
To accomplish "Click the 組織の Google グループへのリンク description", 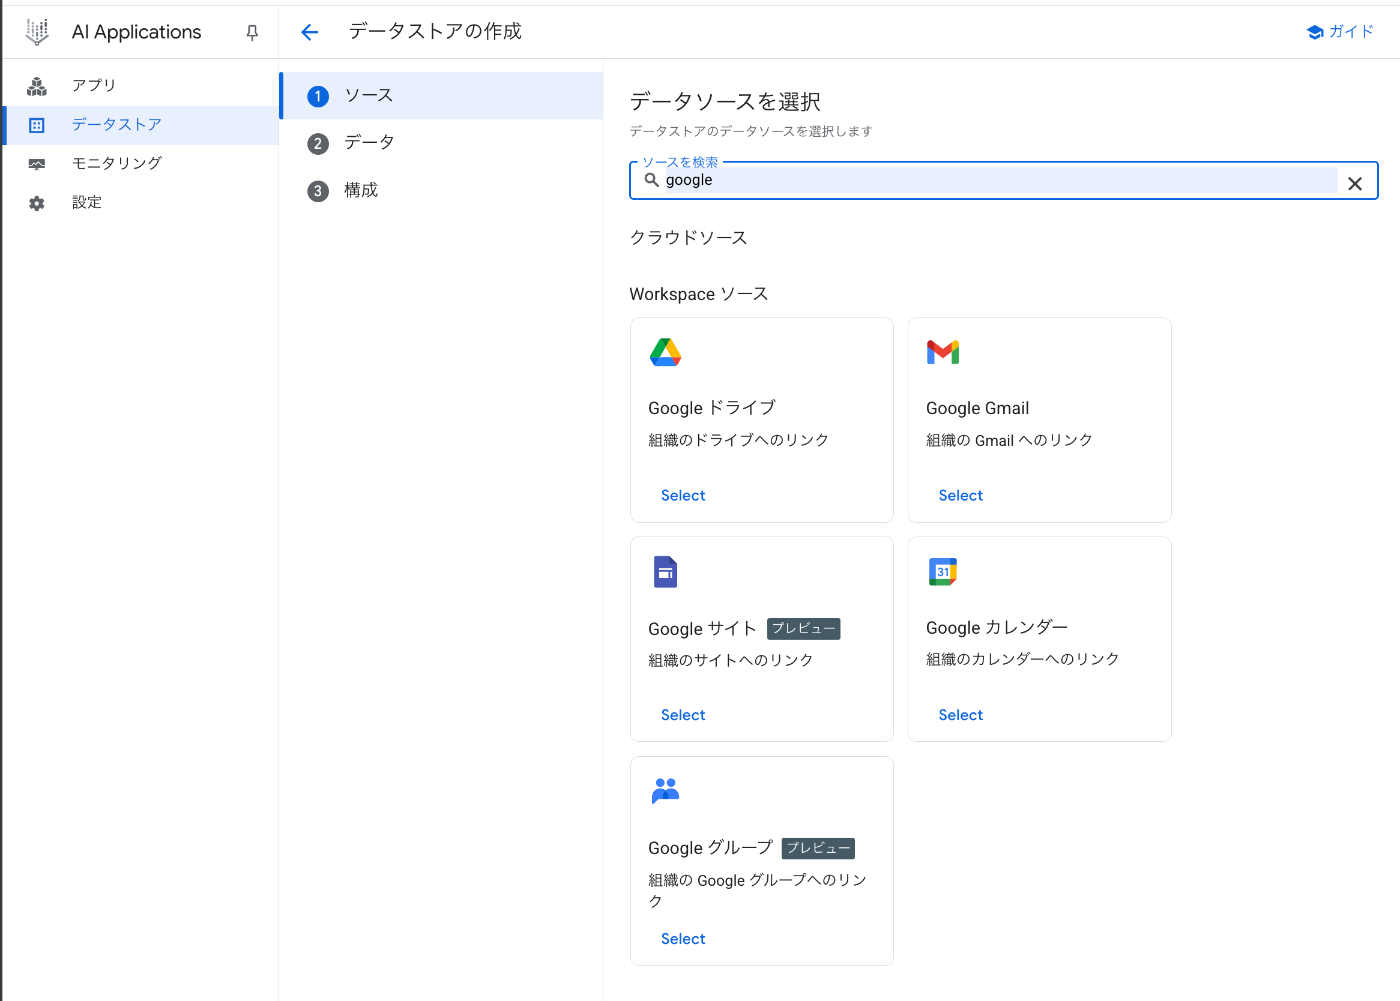I will click(x=757, y=890).
